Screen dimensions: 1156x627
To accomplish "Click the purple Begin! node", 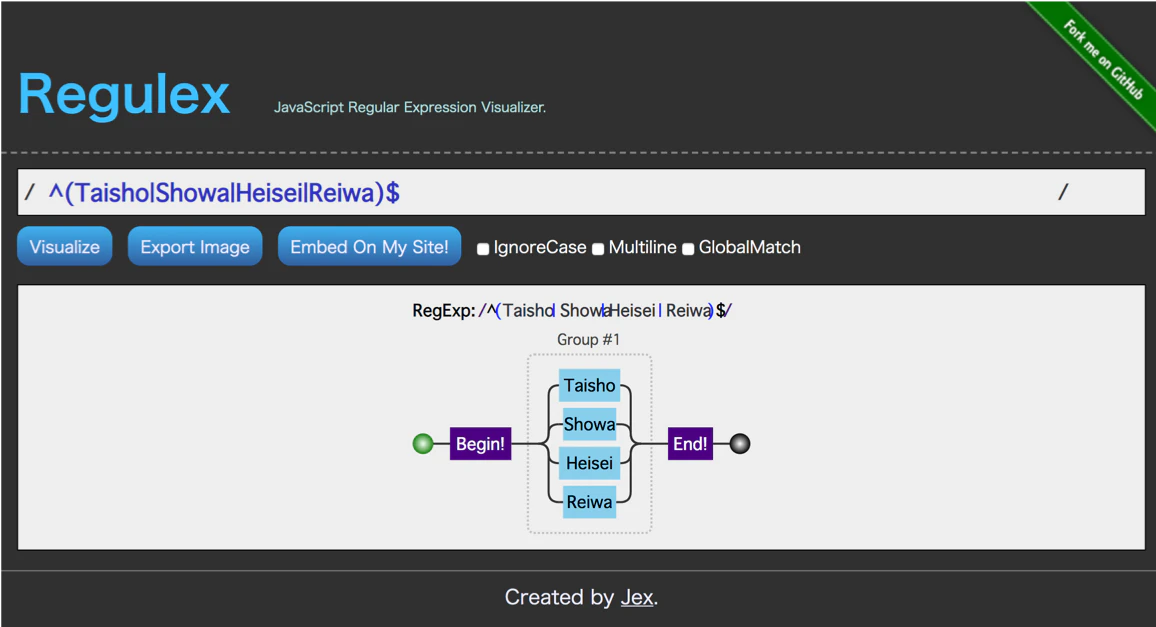I will click(480, 444).
